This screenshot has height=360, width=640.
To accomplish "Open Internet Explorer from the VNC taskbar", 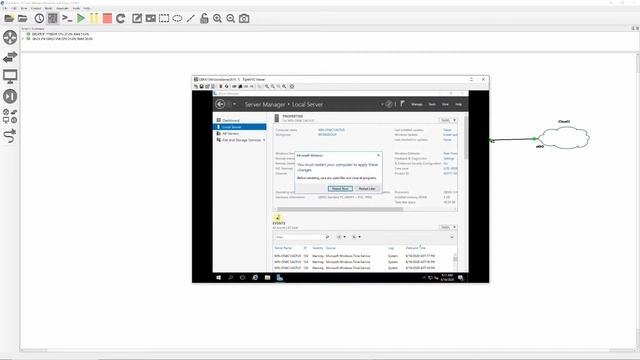I will click(255, 278).
